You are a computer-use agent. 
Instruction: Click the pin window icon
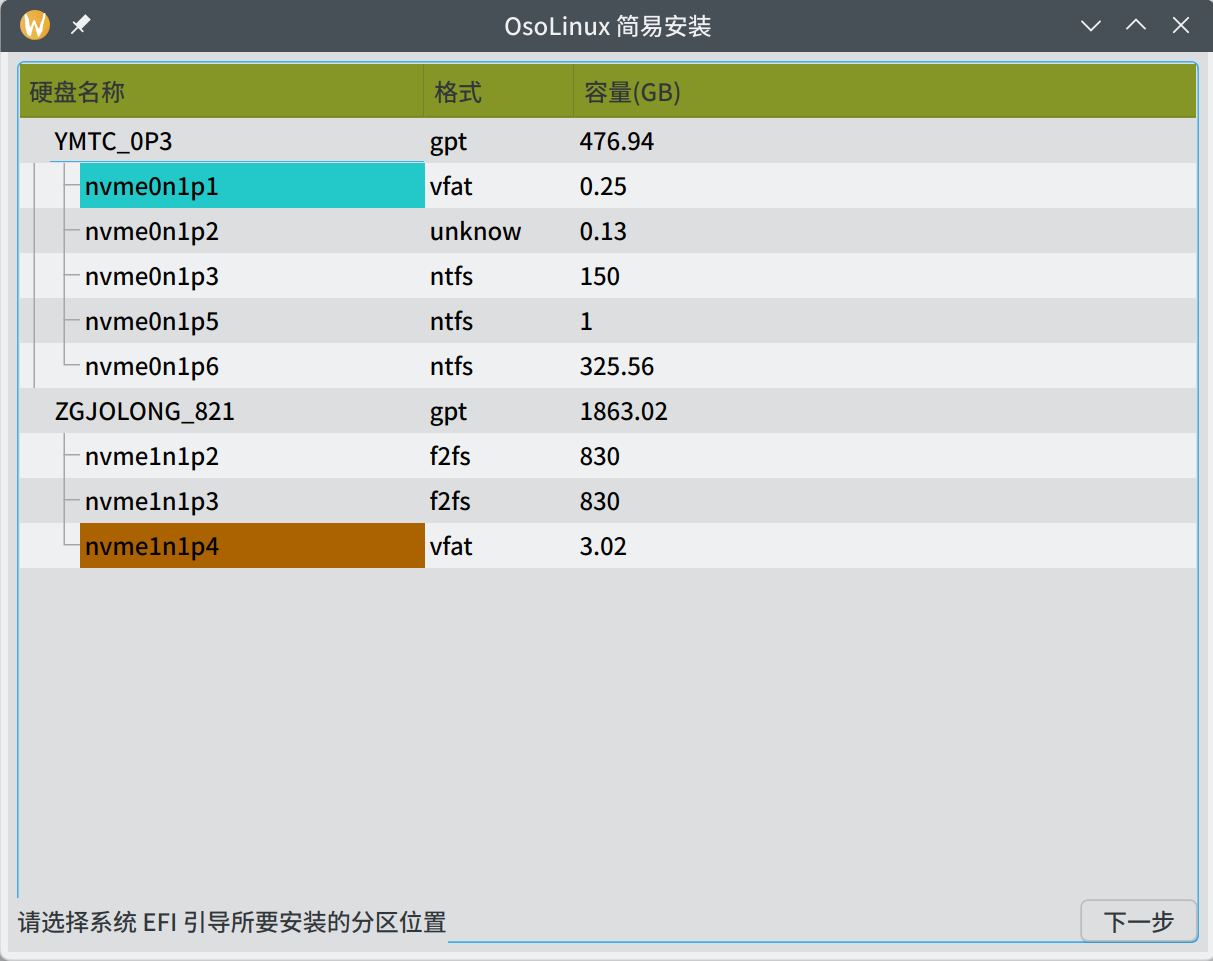pos(80,25)
